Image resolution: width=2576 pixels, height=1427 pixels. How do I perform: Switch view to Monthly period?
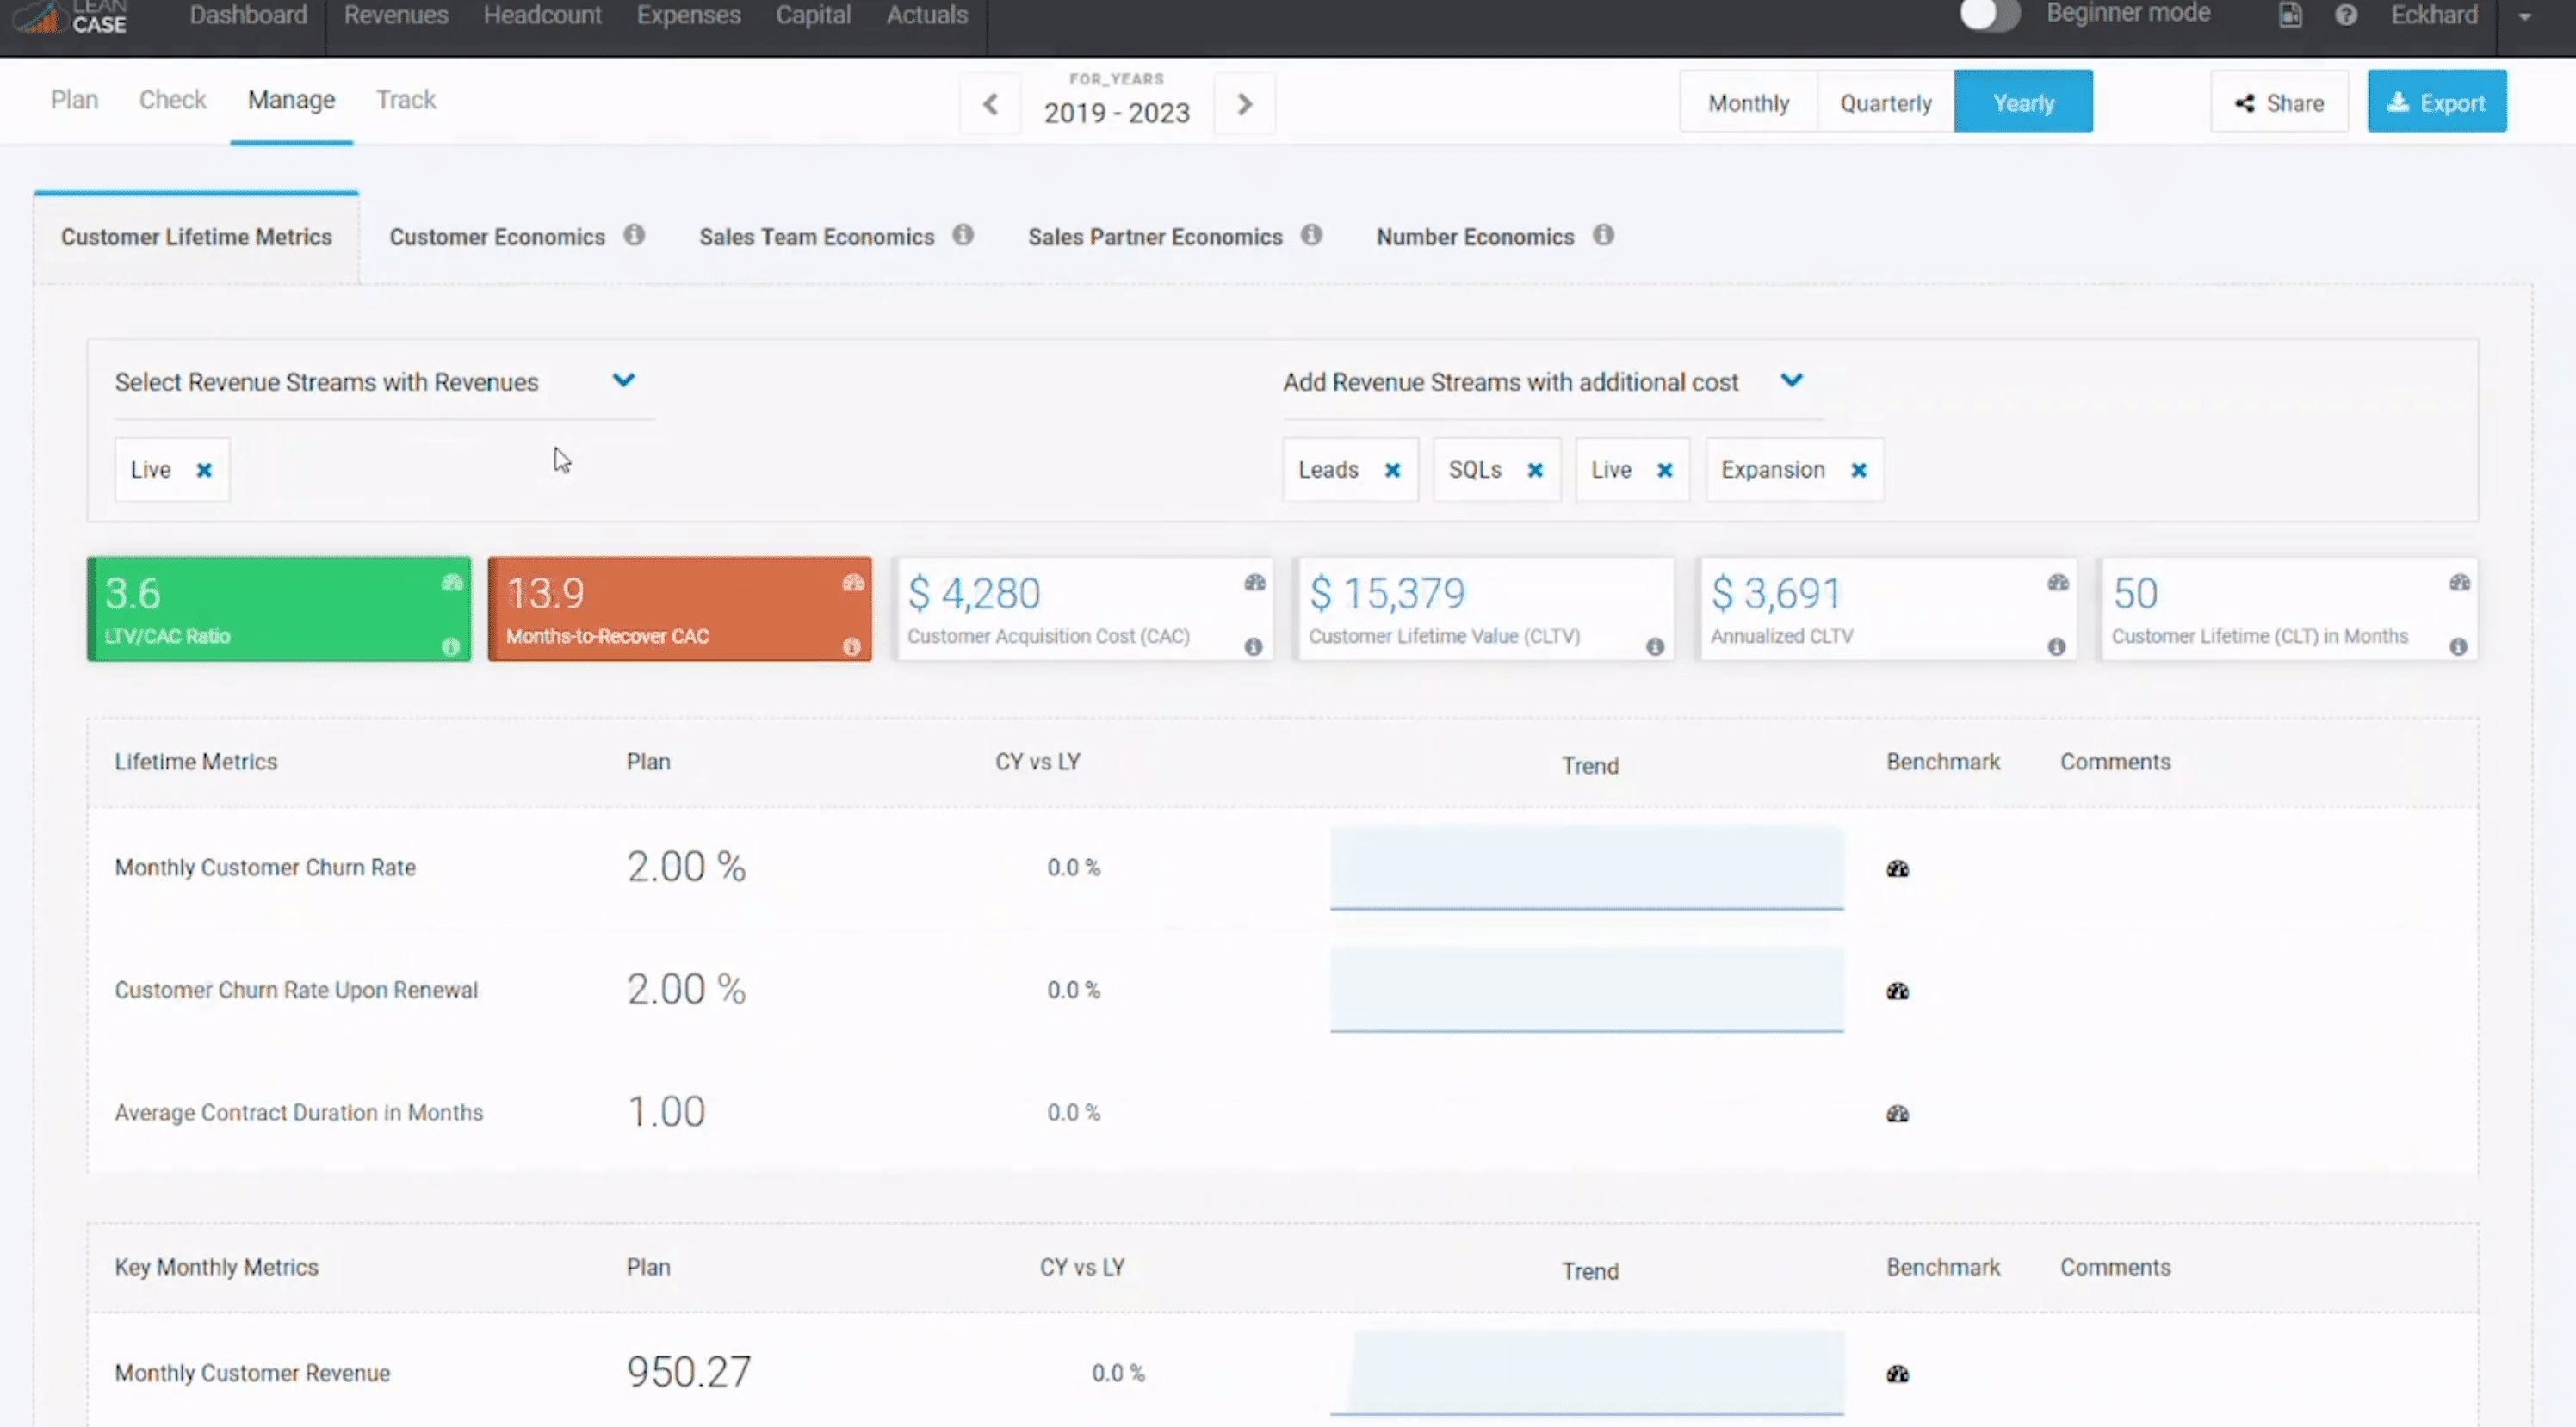tap(1747, 102)
